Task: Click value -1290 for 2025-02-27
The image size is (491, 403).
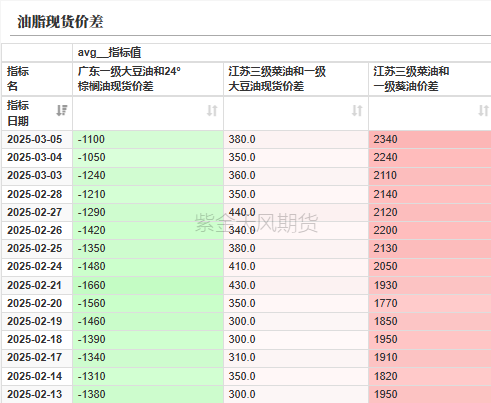Action: 91,212
